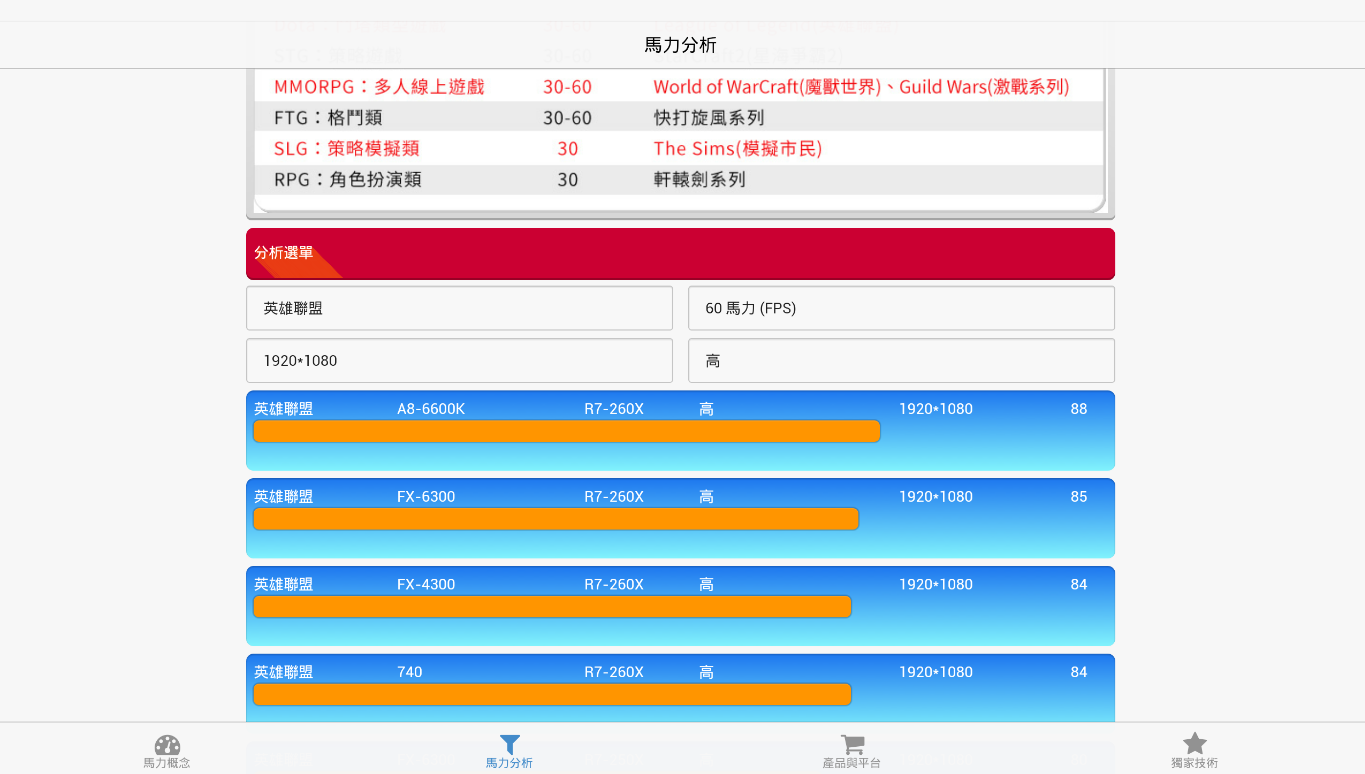Select the A8-6600K result card
This screenshot has height=774, width=1365.
[680, 430]
